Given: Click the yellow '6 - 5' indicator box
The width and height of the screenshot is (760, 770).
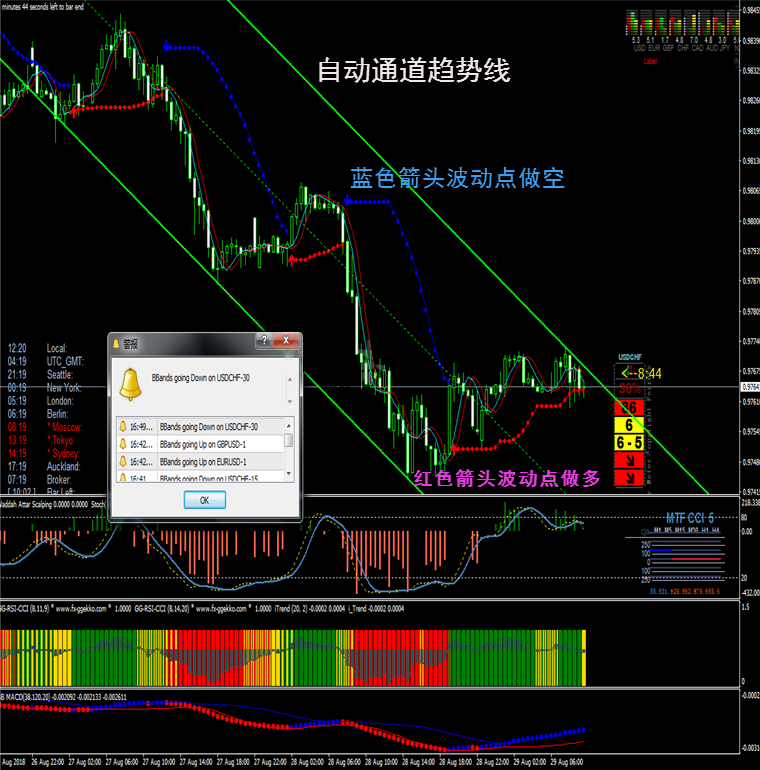Looking at the screenshot, I should 629,442.
